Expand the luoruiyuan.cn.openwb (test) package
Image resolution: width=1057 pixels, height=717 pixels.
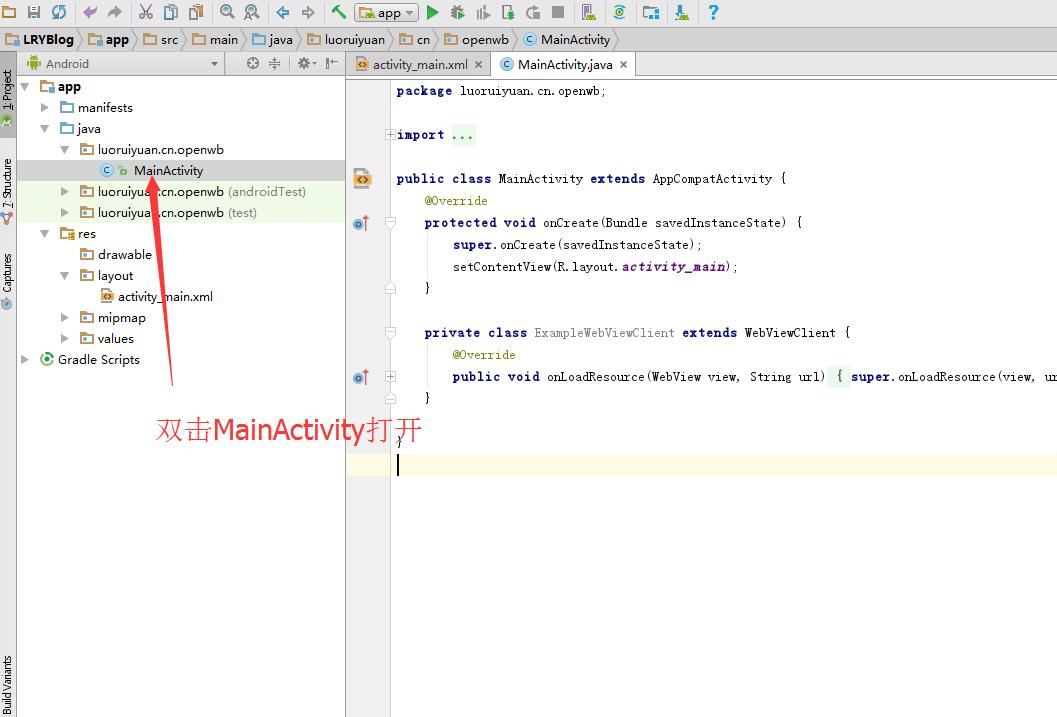point(65,212)
